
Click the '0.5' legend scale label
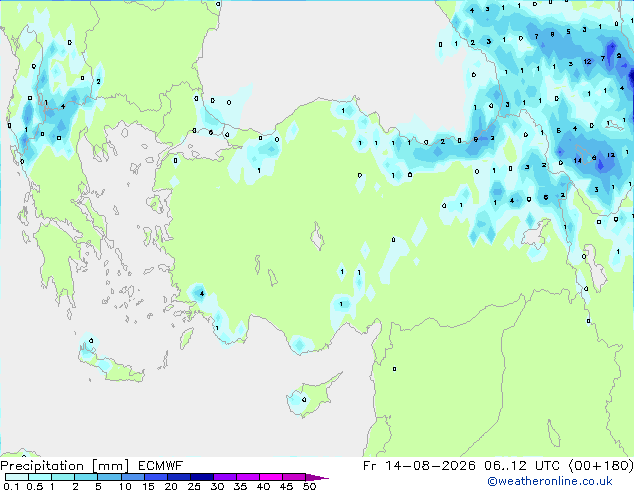(x=35, y=486)
